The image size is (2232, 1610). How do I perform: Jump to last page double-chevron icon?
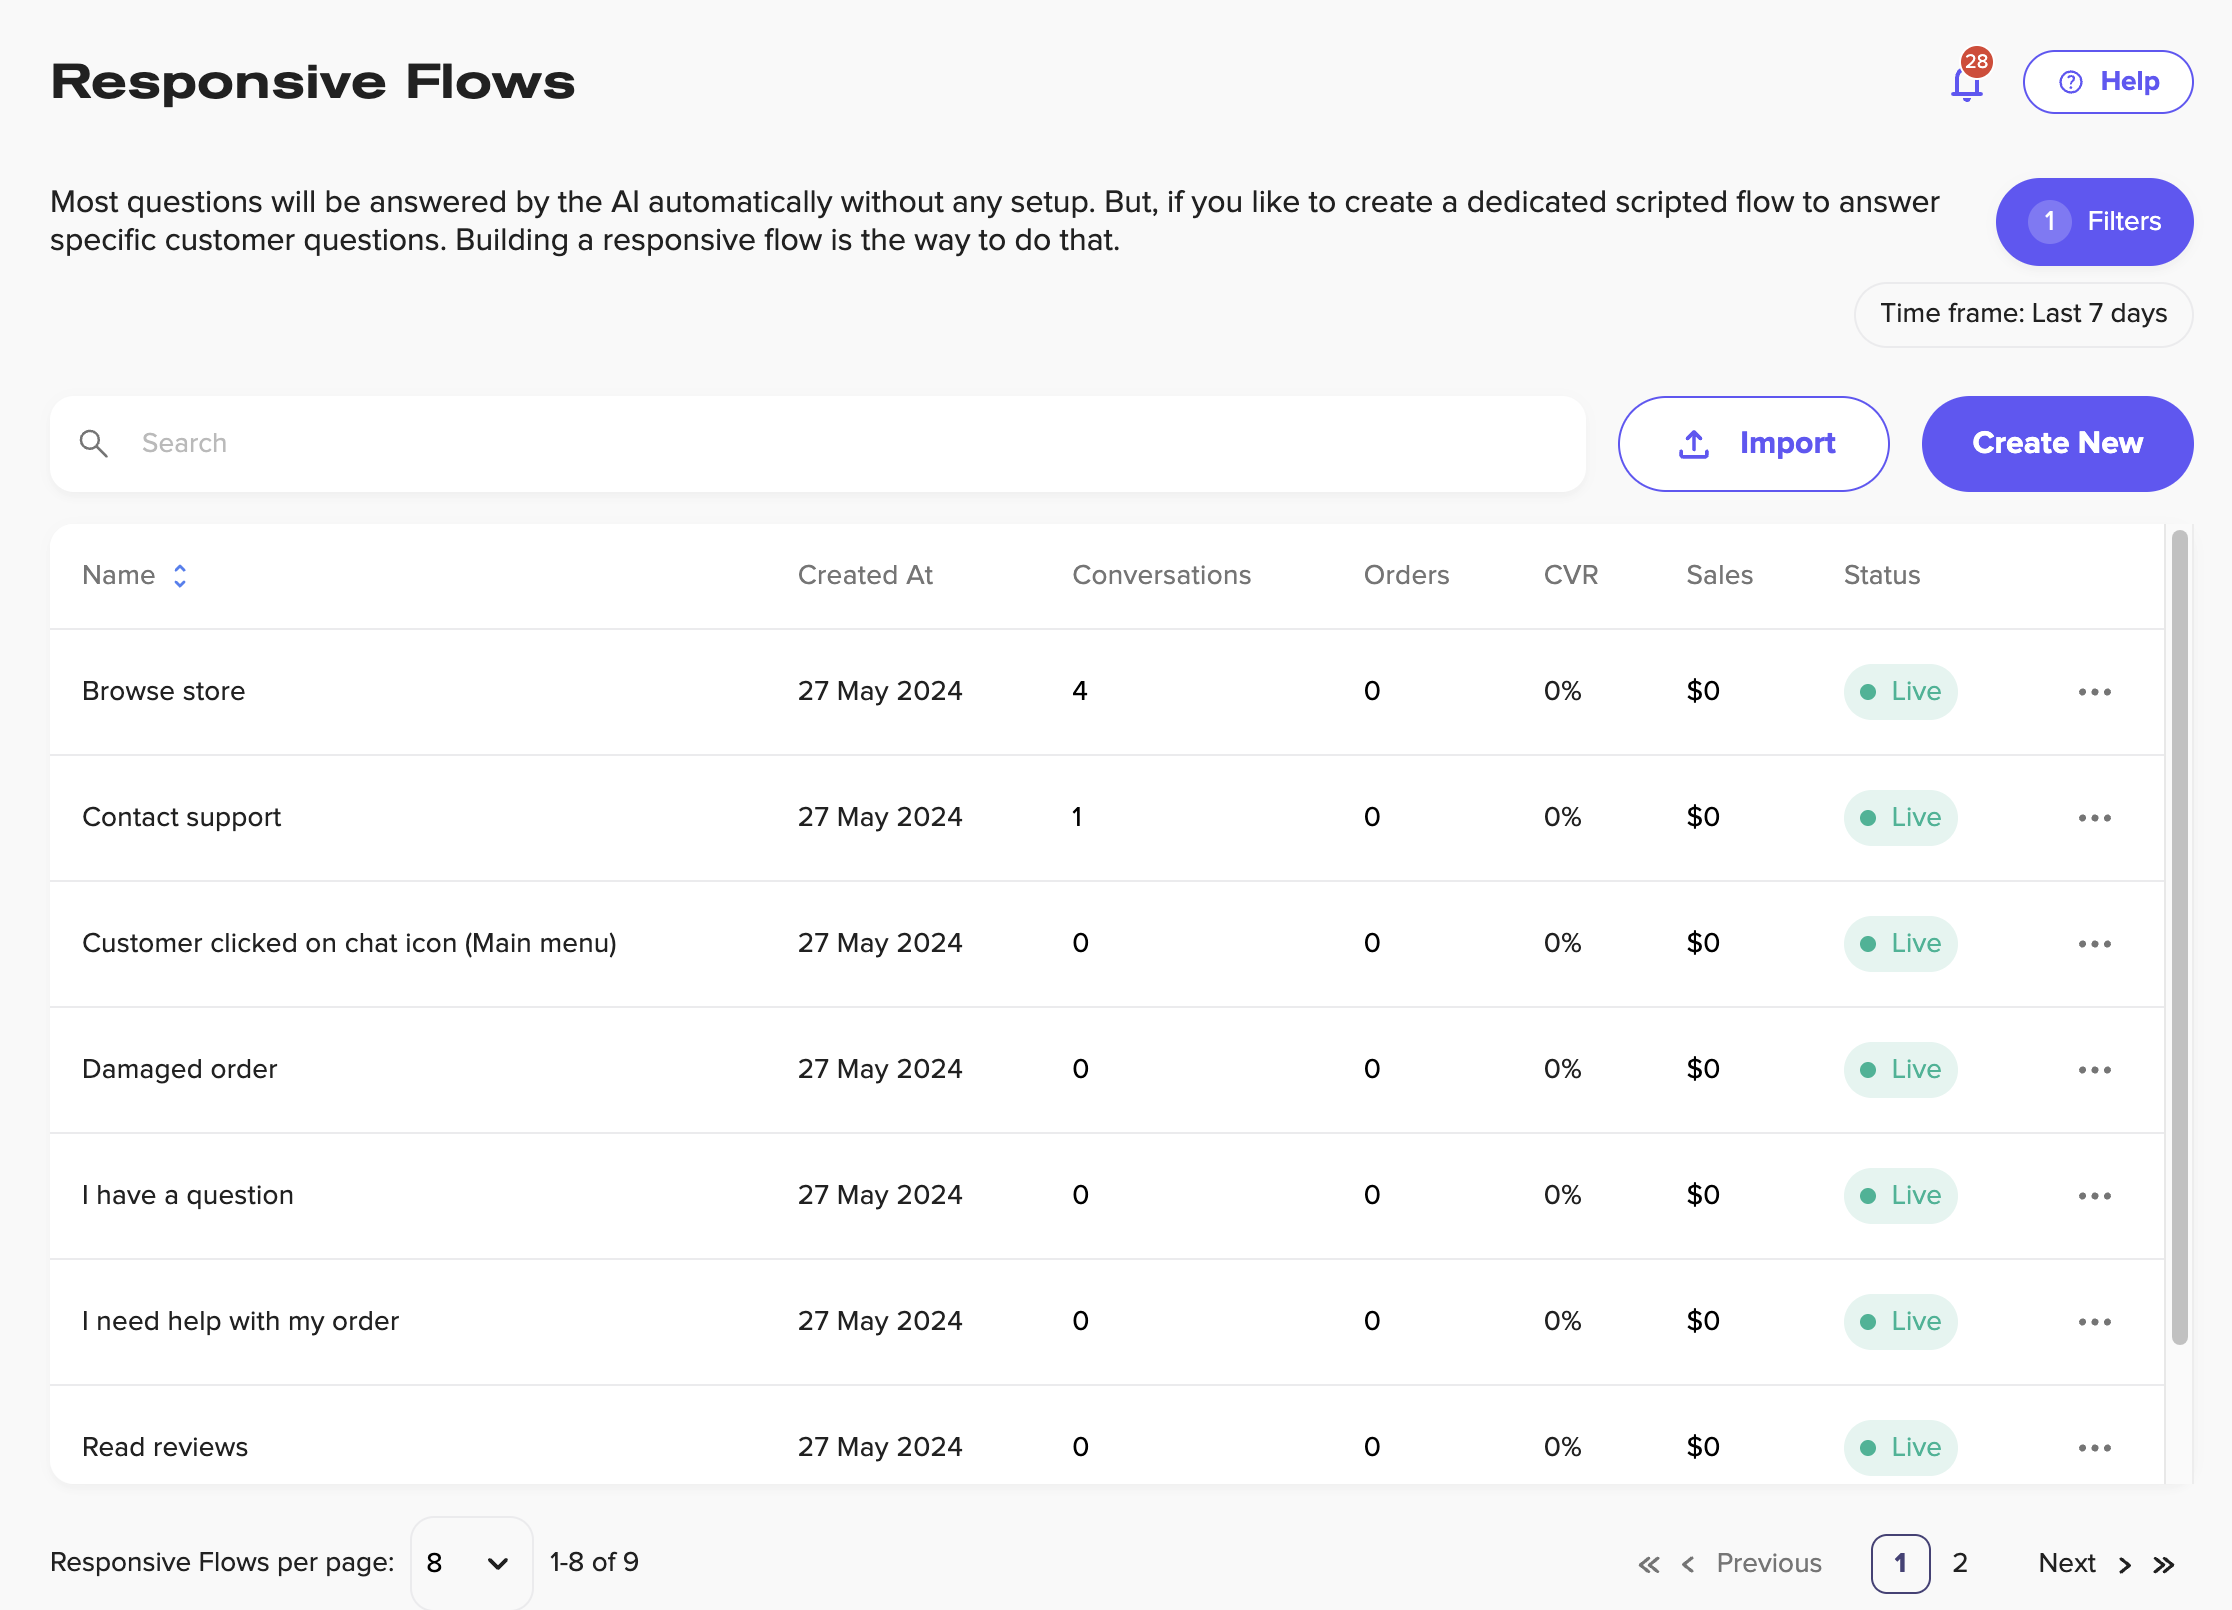[2164, 1564]
